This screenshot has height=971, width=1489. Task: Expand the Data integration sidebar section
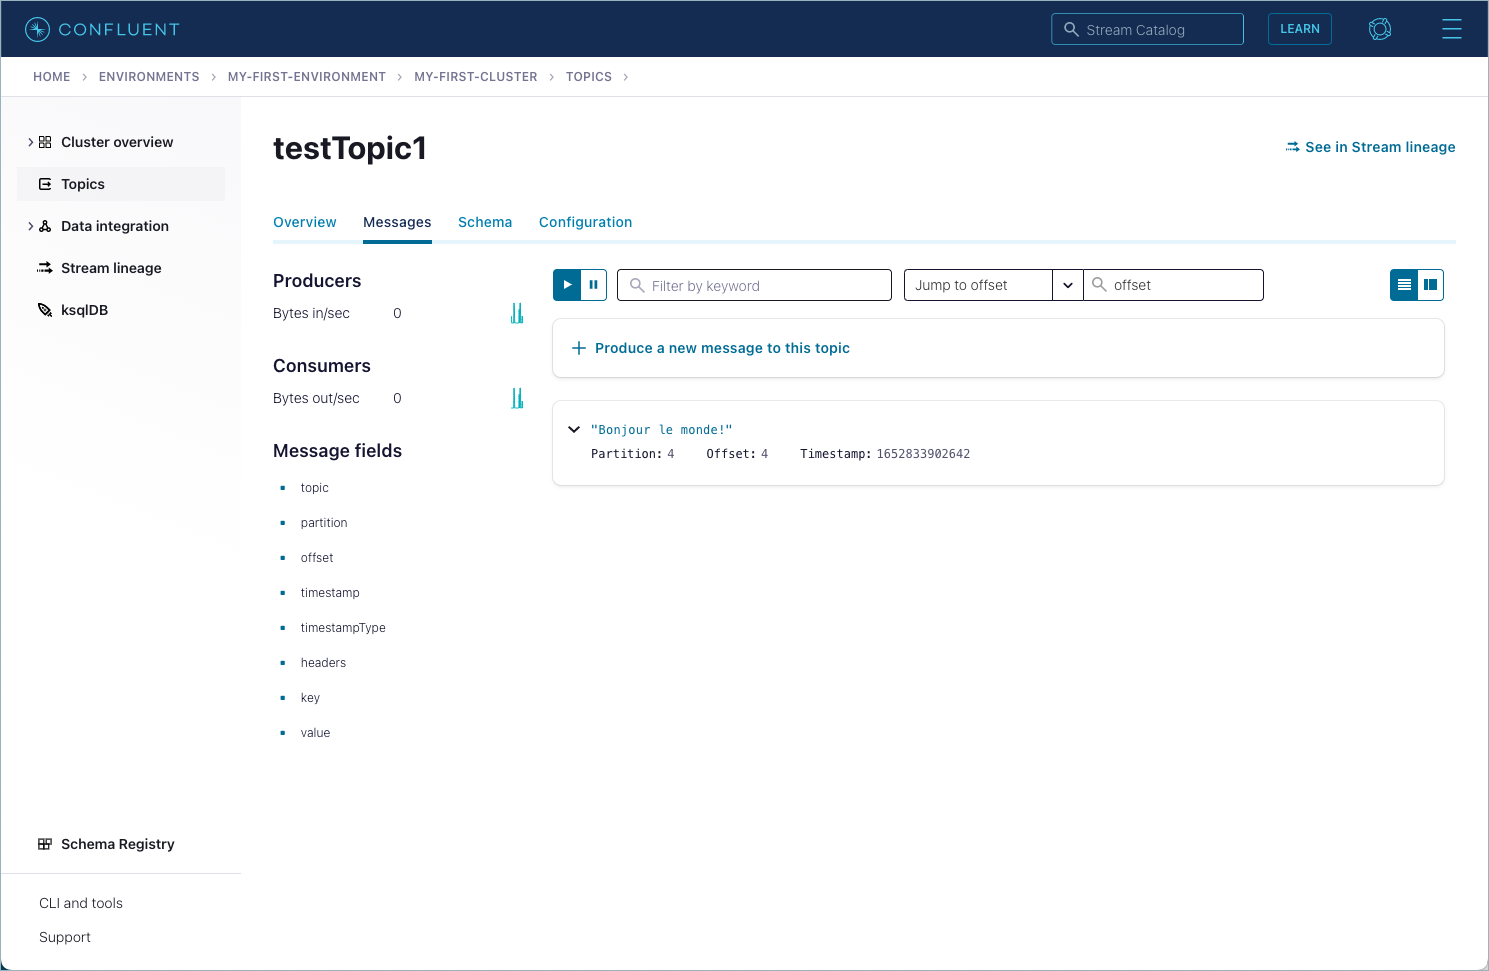click(x=29, y=226)
